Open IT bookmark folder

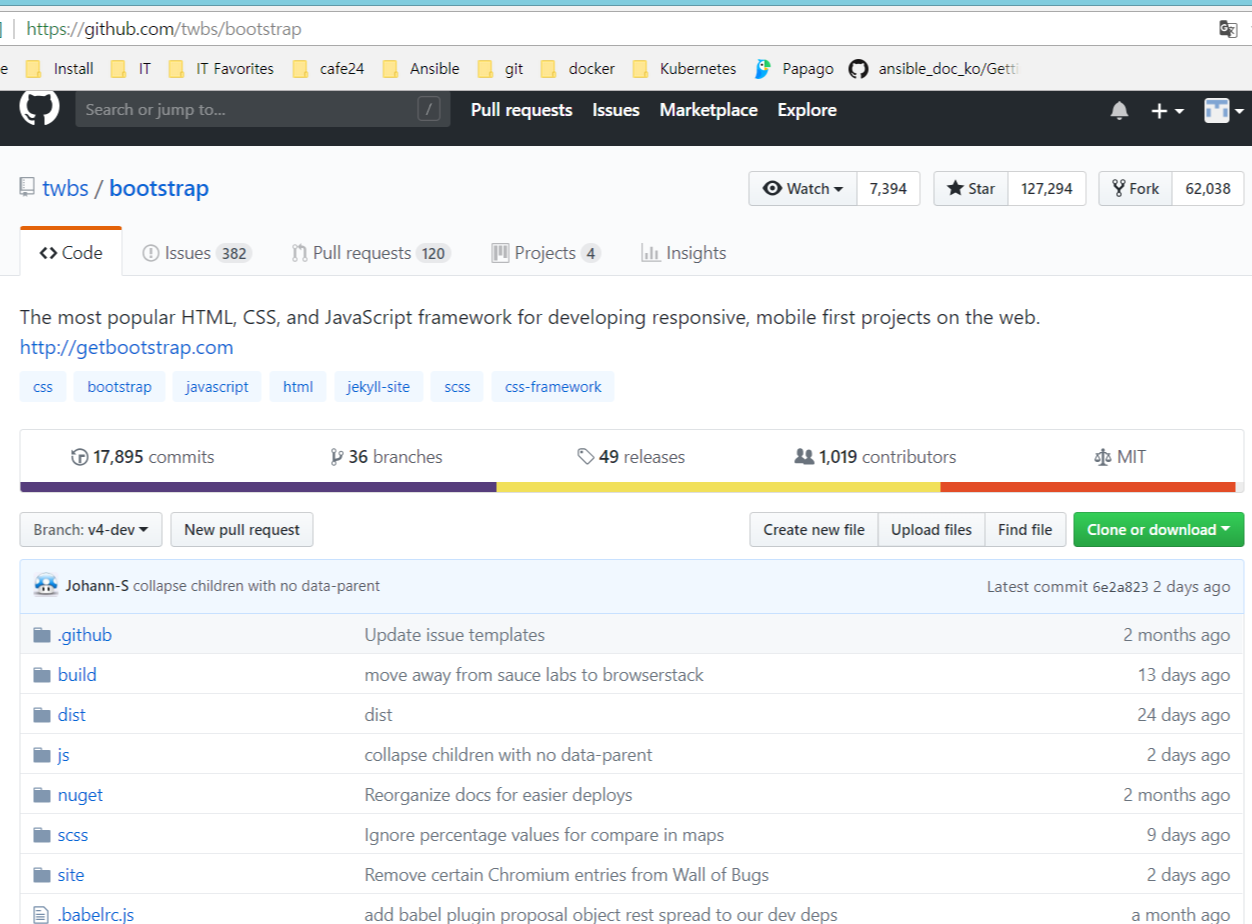(131, 69)
